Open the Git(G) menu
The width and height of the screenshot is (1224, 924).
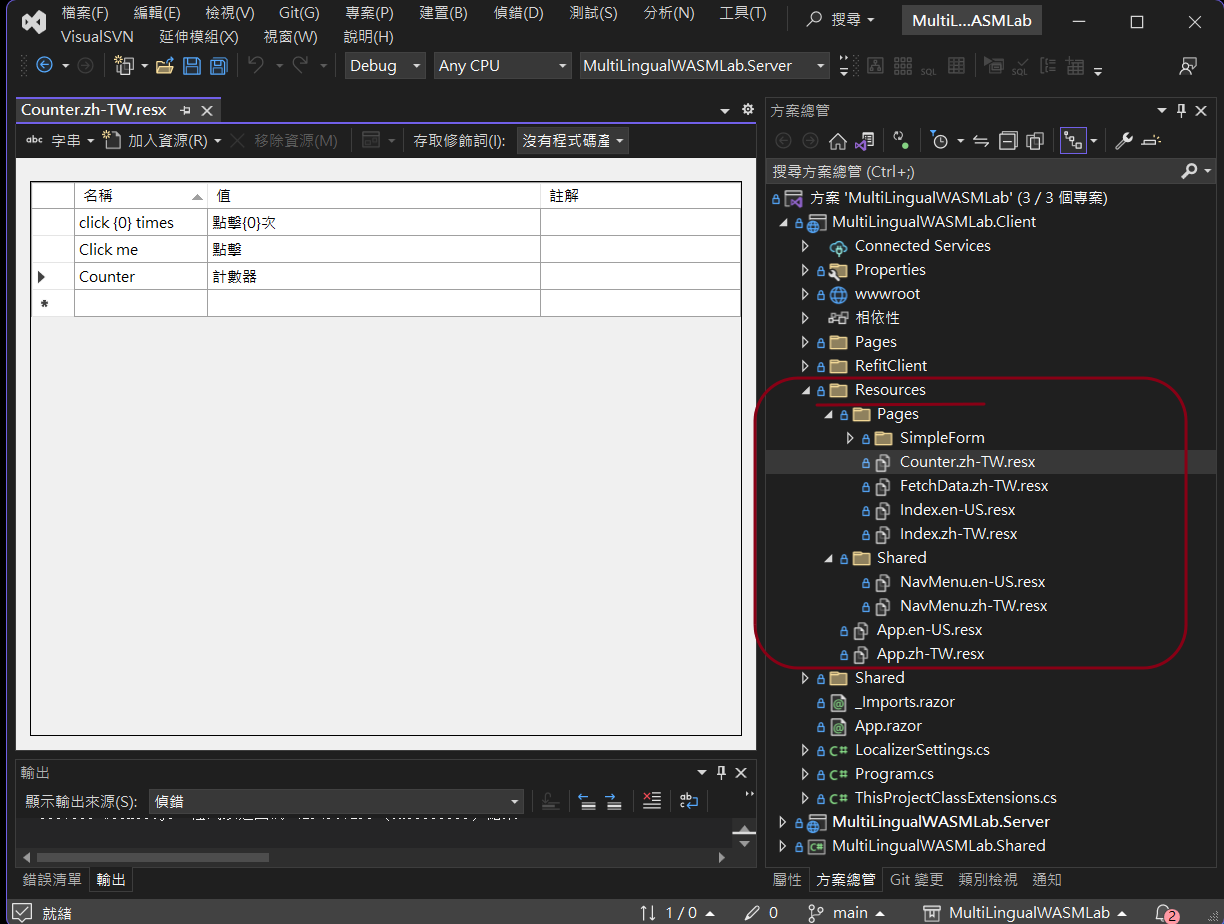(x=299, y=13)
